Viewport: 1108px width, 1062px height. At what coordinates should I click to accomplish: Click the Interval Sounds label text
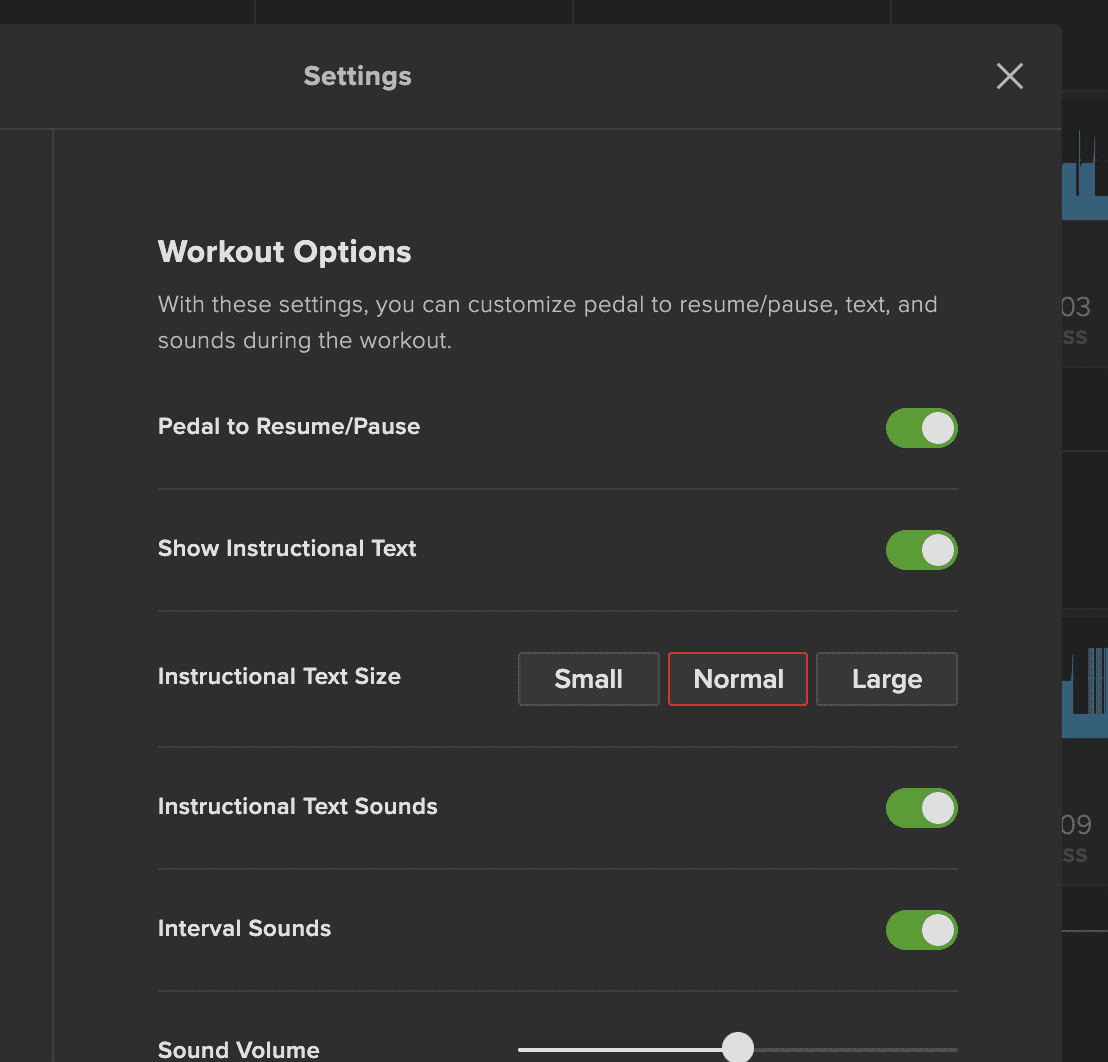tap(244, 928)
